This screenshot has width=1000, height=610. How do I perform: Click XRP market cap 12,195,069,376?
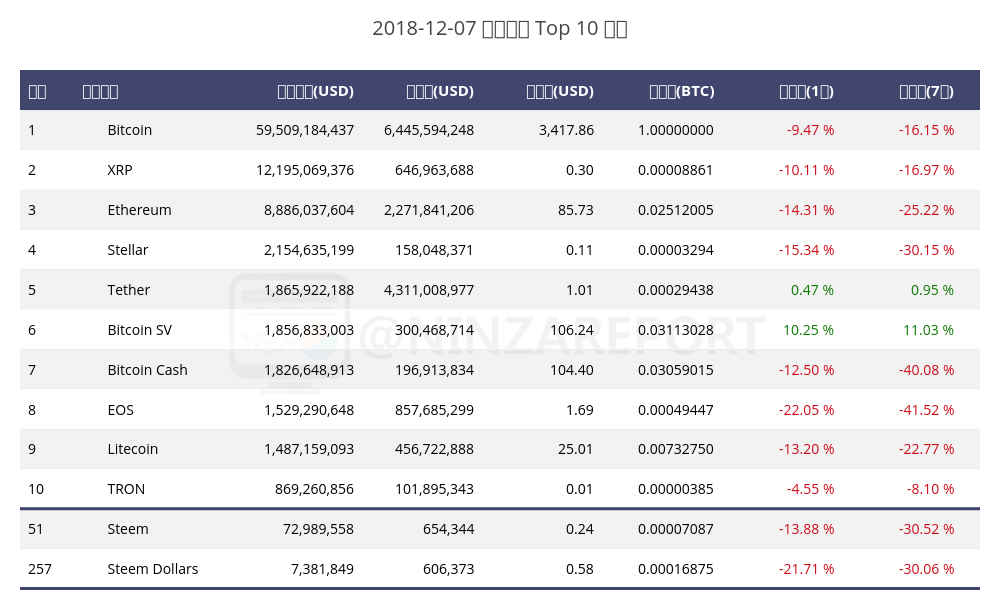pos(305,170)
